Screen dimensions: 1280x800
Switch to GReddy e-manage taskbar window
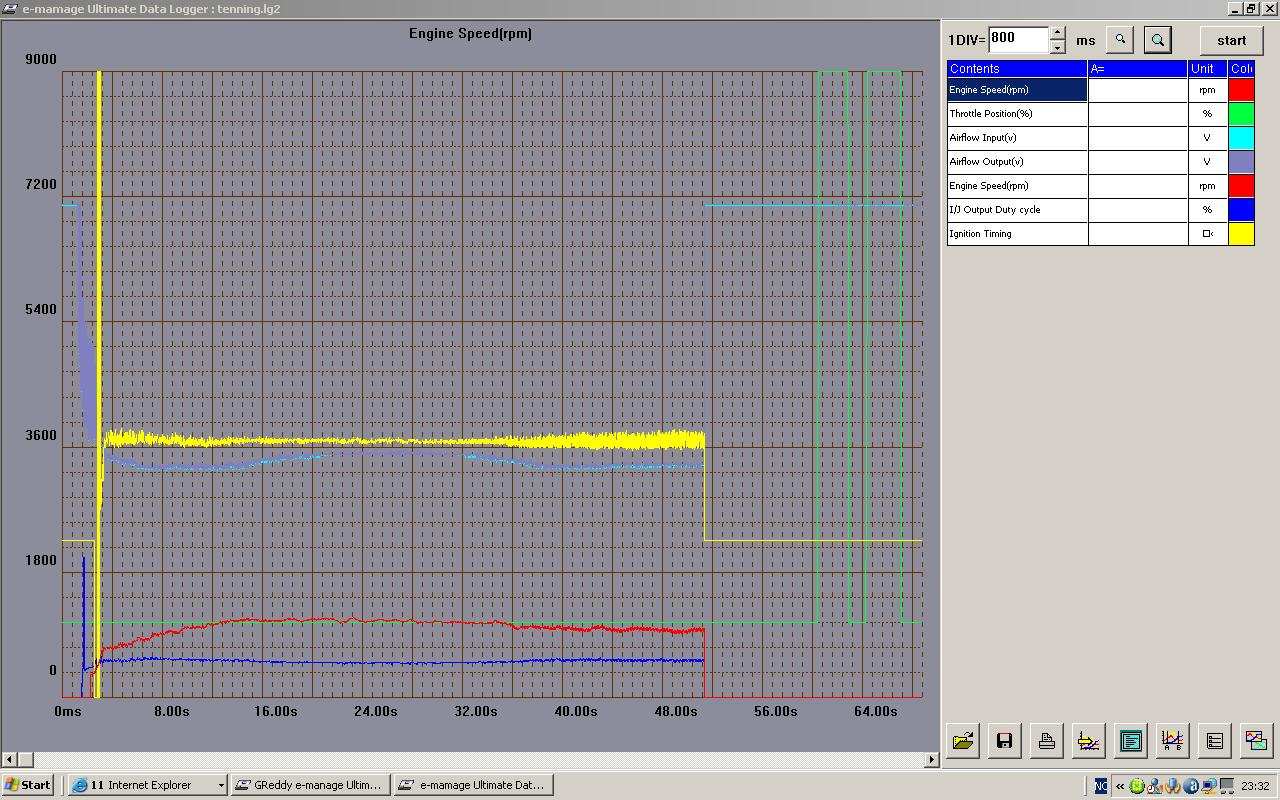pyautogui.click(x=309, y=785)
